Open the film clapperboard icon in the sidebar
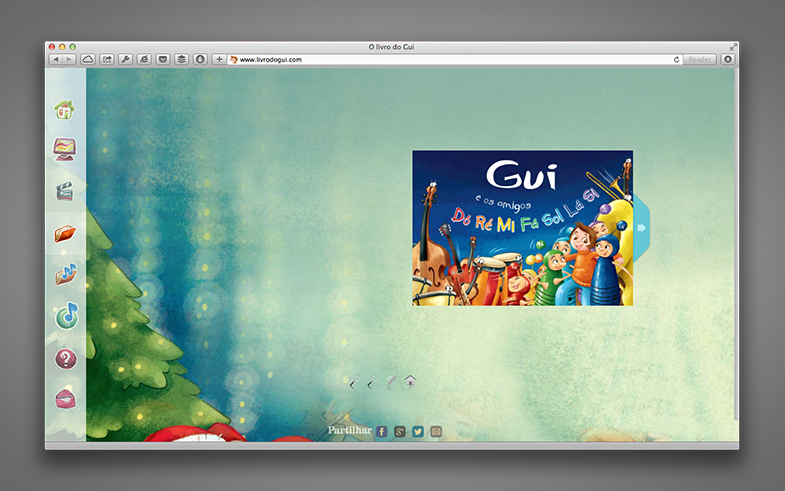785x491 pixels. [65, 191]
